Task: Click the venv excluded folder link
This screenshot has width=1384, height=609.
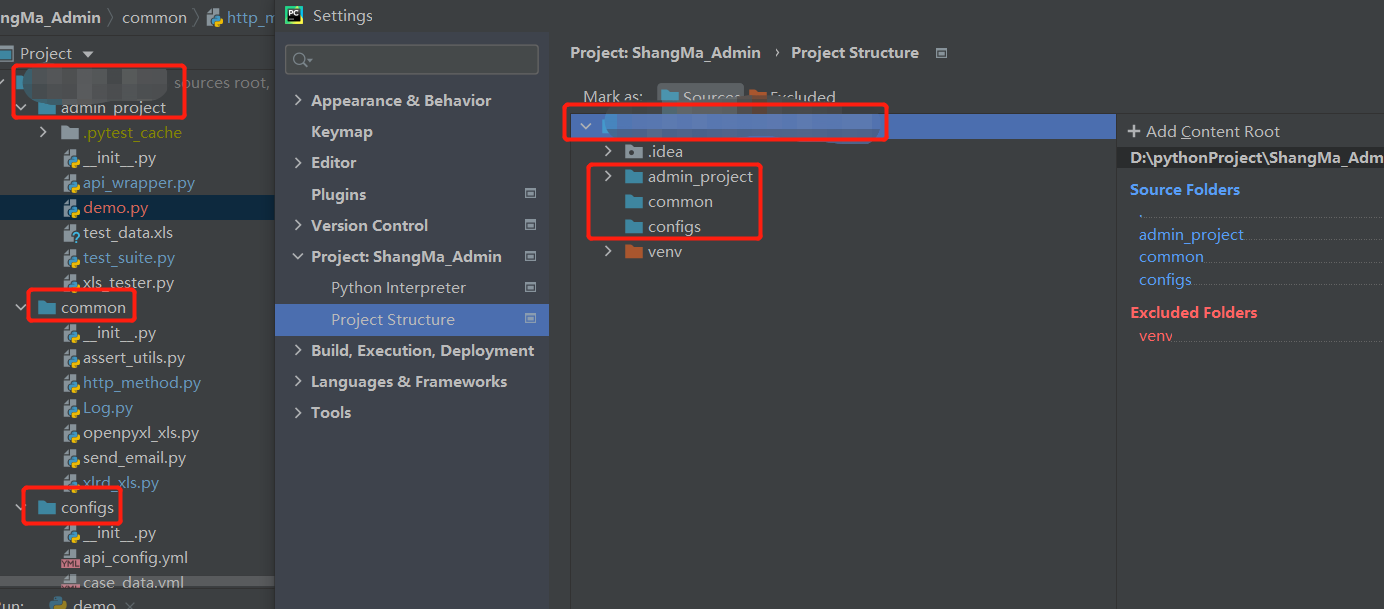Action: tap(1155, 336)
